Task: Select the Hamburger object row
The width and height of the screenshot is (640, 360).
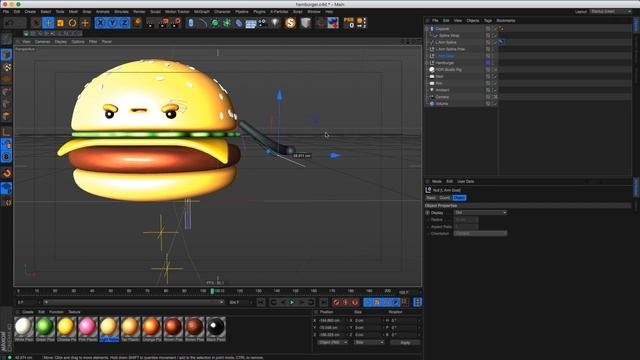Action: click(x=445, y=63)
